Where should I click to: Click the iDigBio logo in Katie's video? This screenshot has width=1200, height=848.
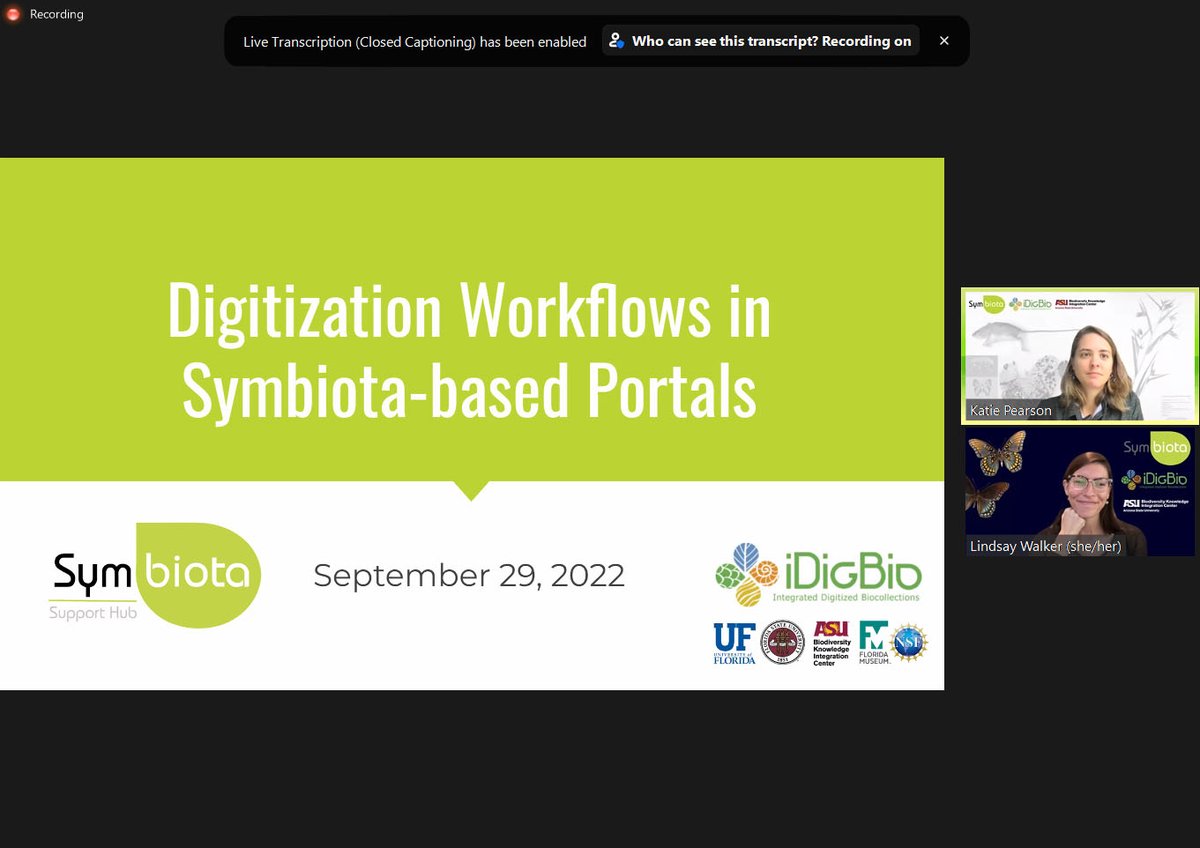pos(1029,304)
